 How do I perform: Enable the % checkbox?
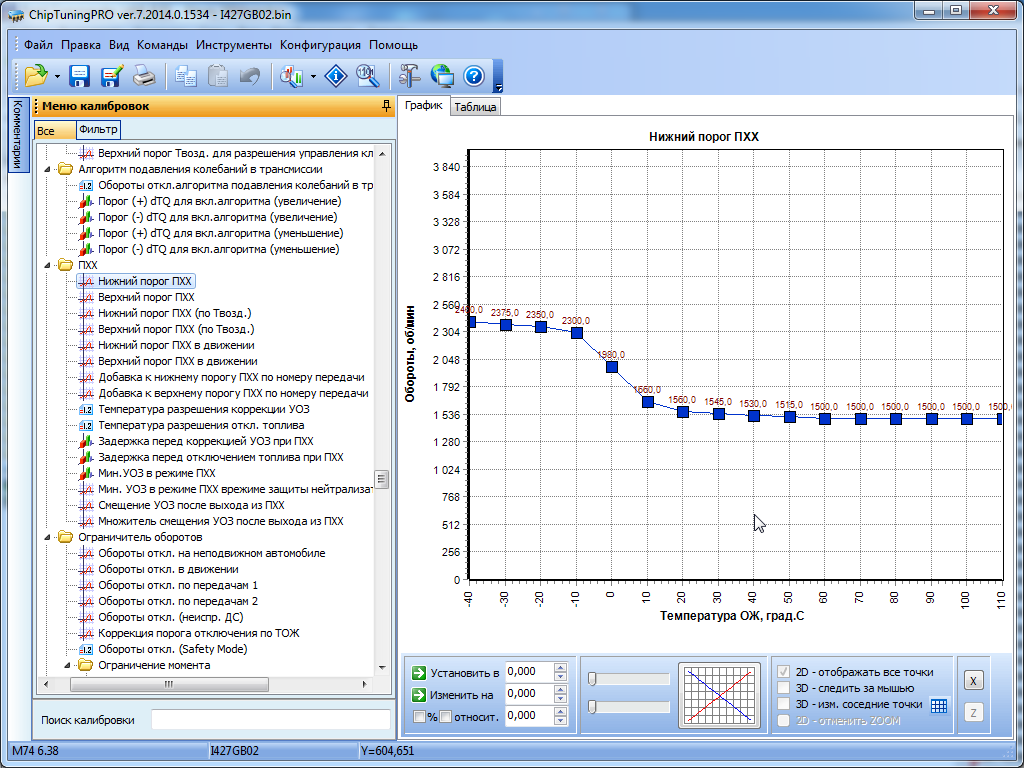tap(419, 716)
